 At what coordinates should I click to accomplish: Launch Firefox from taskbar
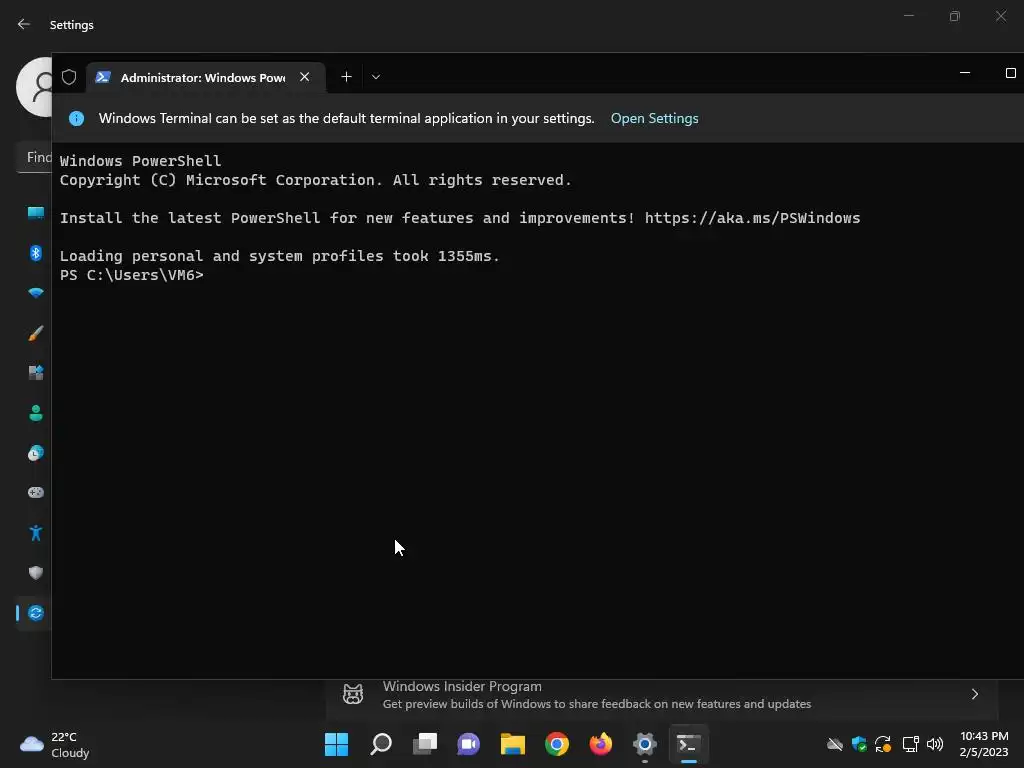pyautogui.click(x=600, y=744)
